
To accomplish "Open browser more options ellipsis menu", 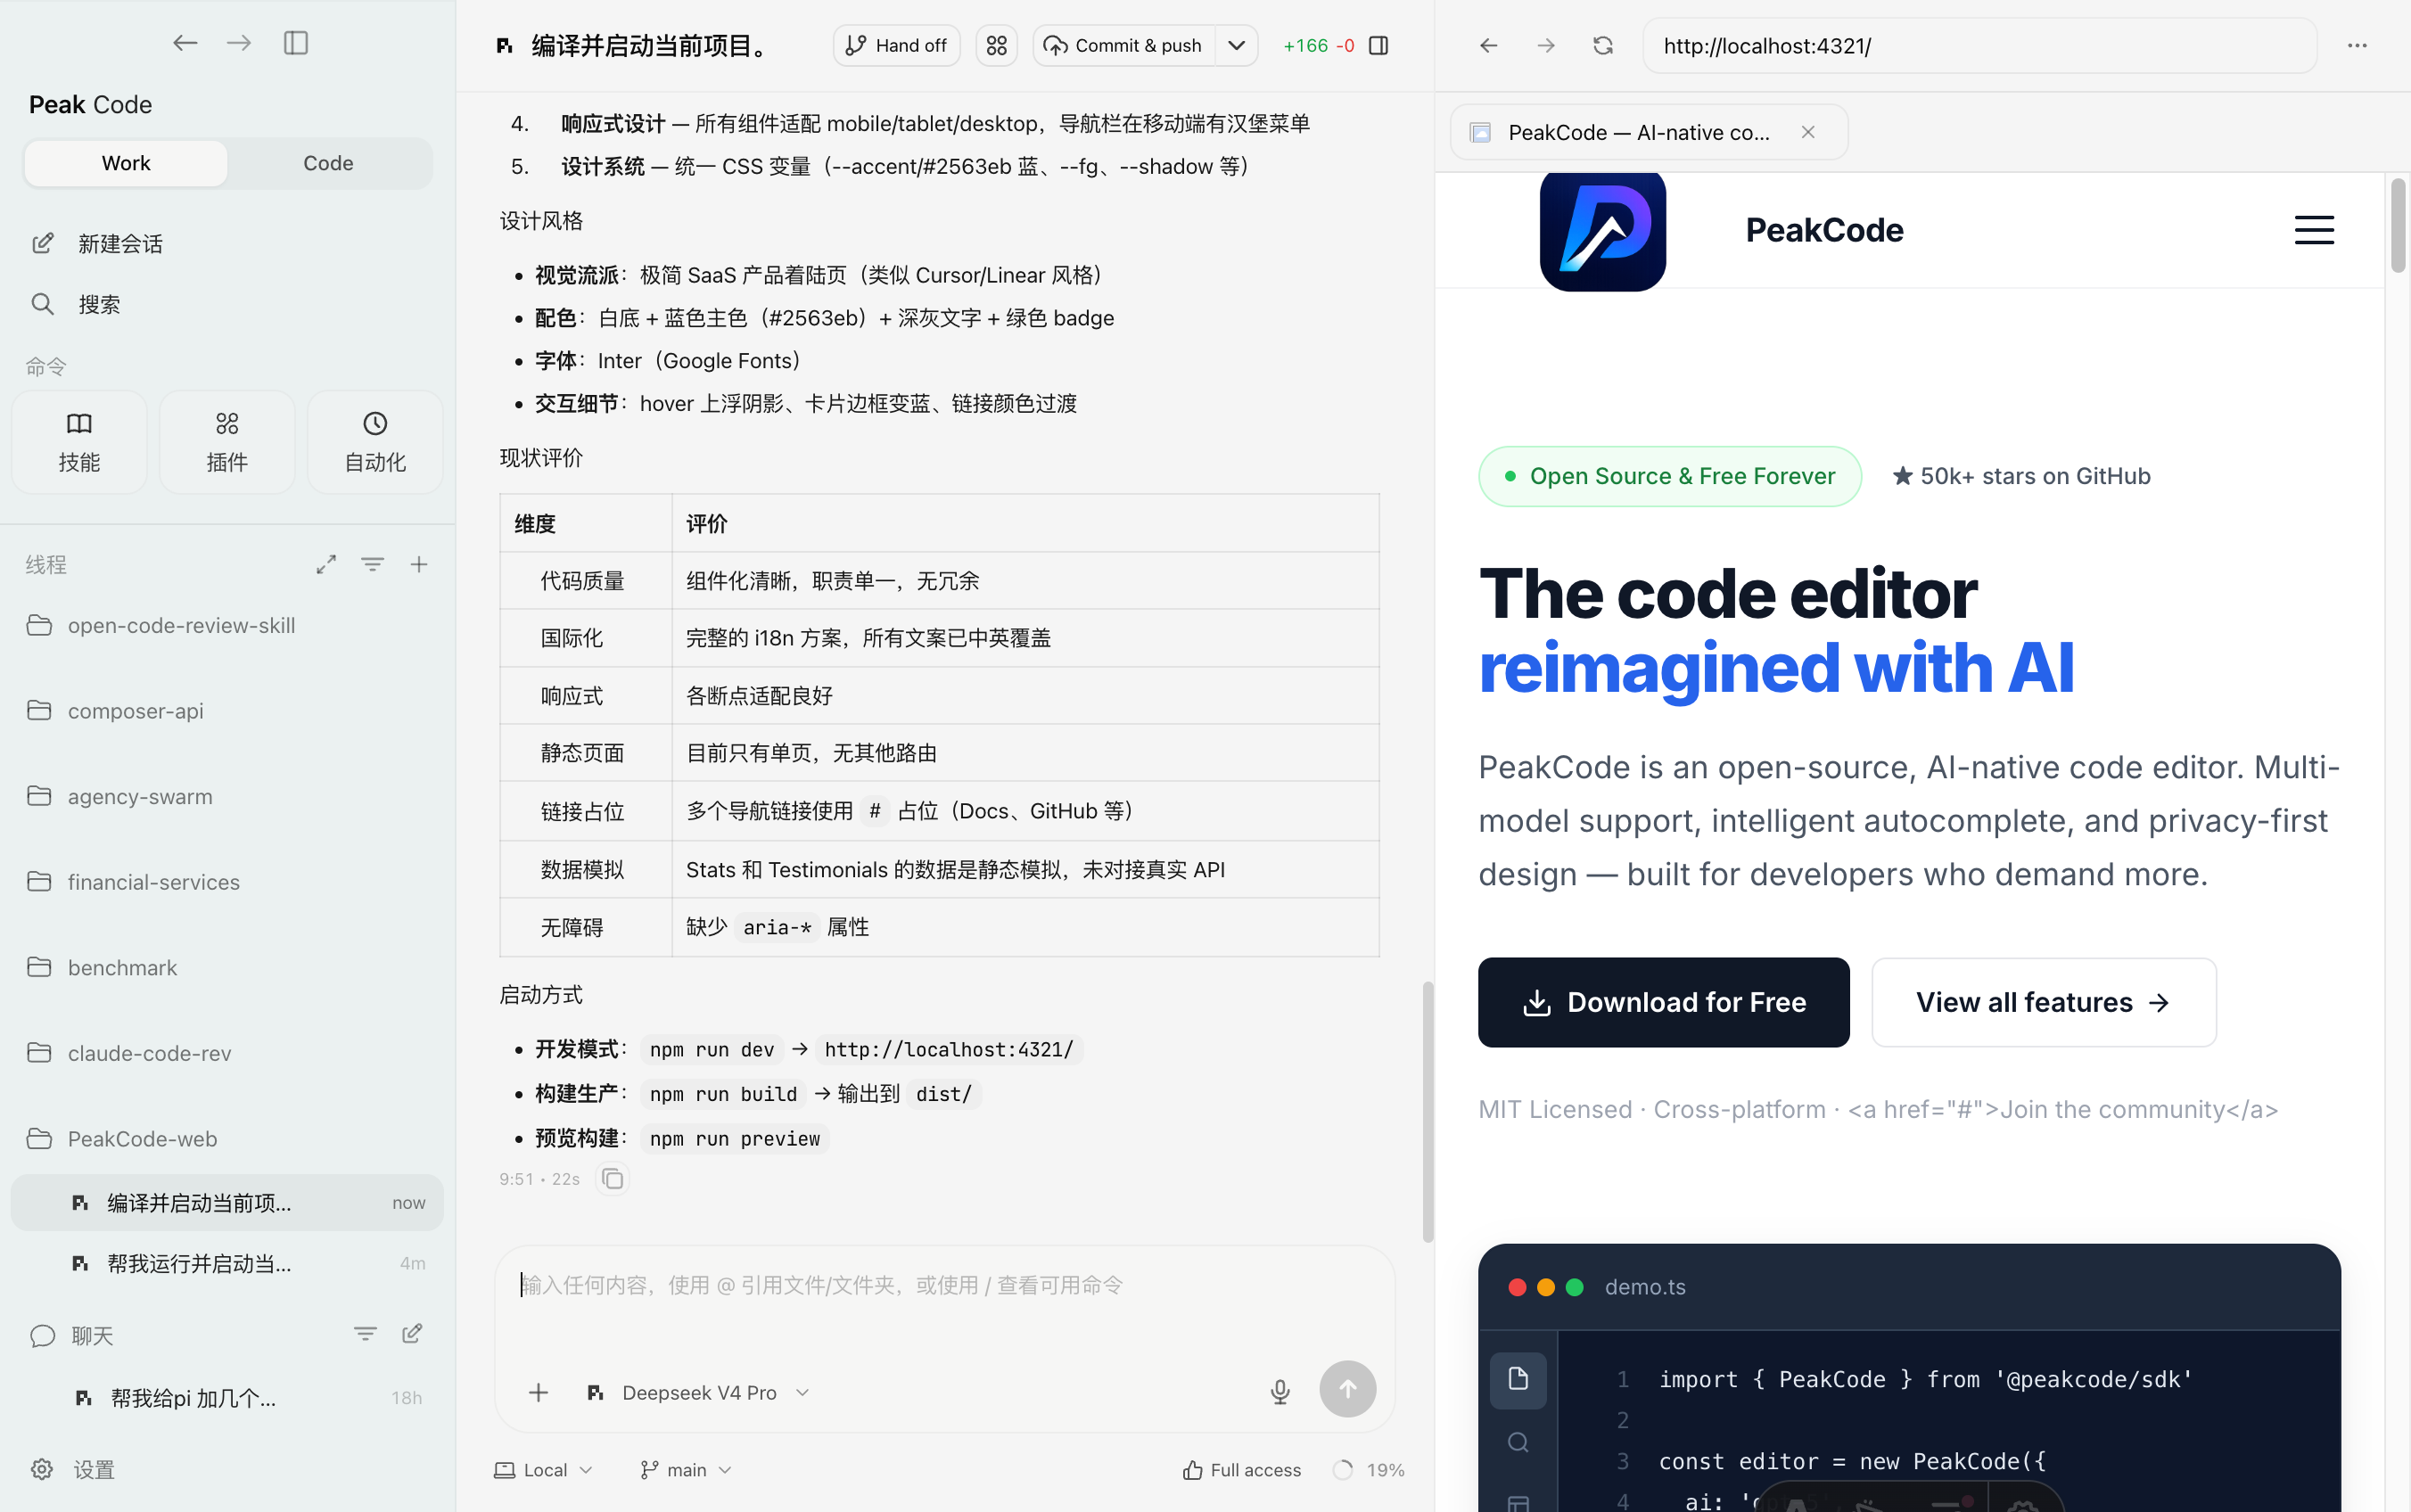I will [2357, 46].
